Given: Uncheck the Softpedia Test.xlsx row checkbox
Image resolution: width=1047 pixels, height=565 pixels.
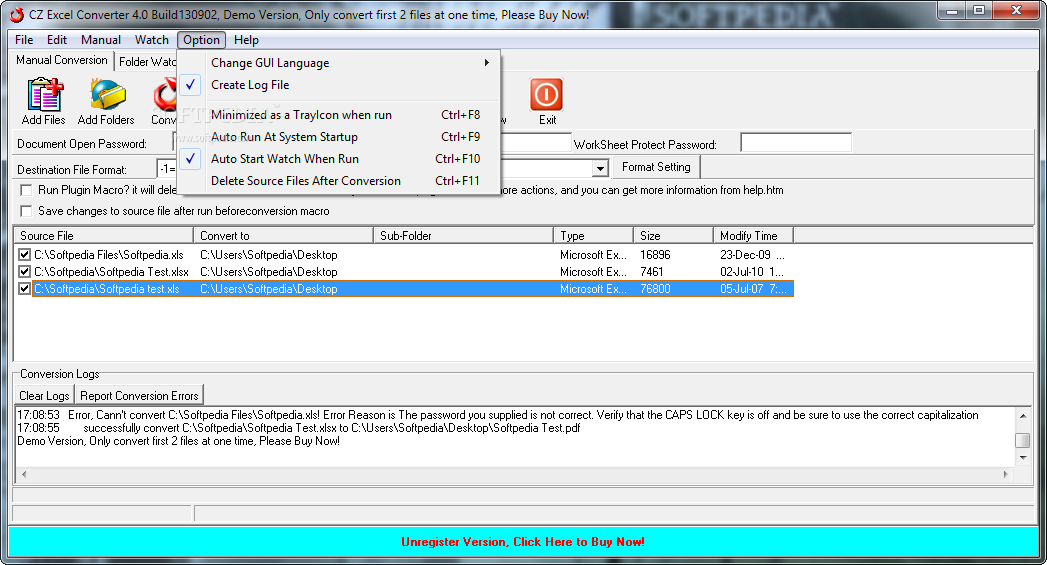Looking at the screenshot, I should pos(25,272).
